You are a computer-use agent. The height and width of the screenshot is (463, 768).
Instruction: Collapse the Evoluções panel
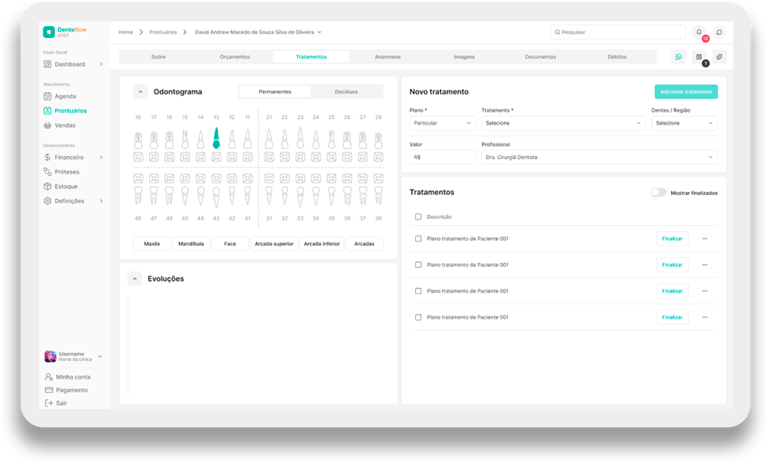pos(135,279)
